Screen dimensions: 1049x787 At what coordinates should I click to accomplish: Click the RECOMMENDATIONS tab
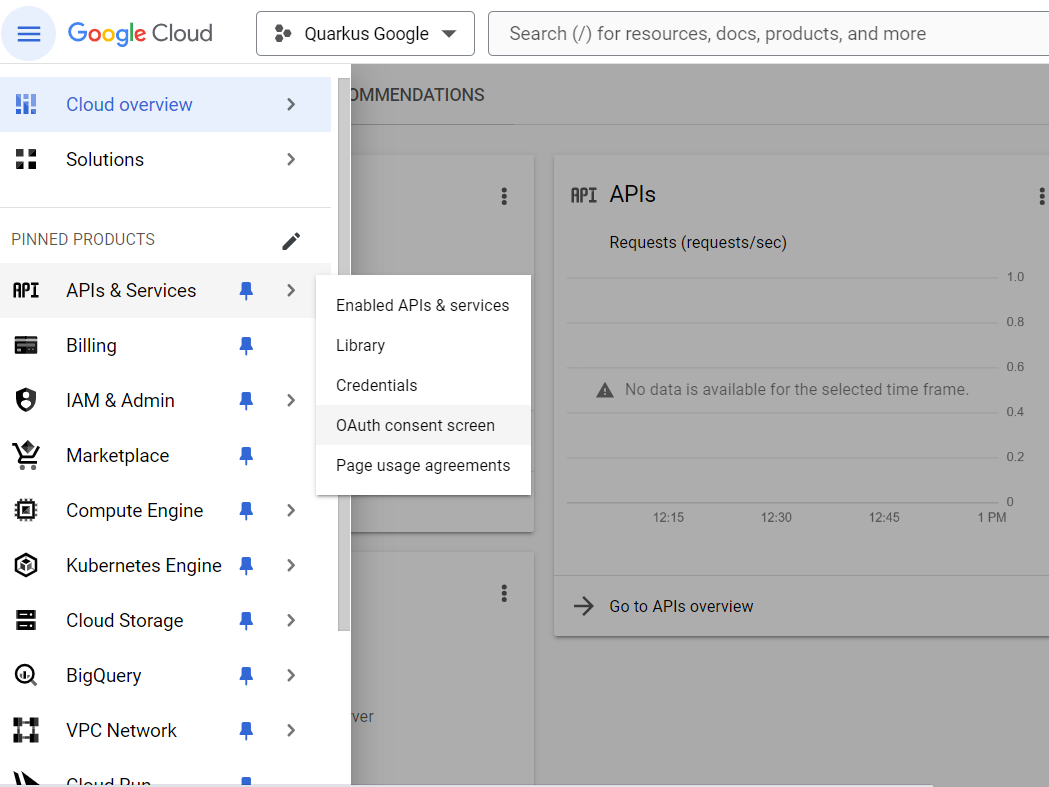417,95
